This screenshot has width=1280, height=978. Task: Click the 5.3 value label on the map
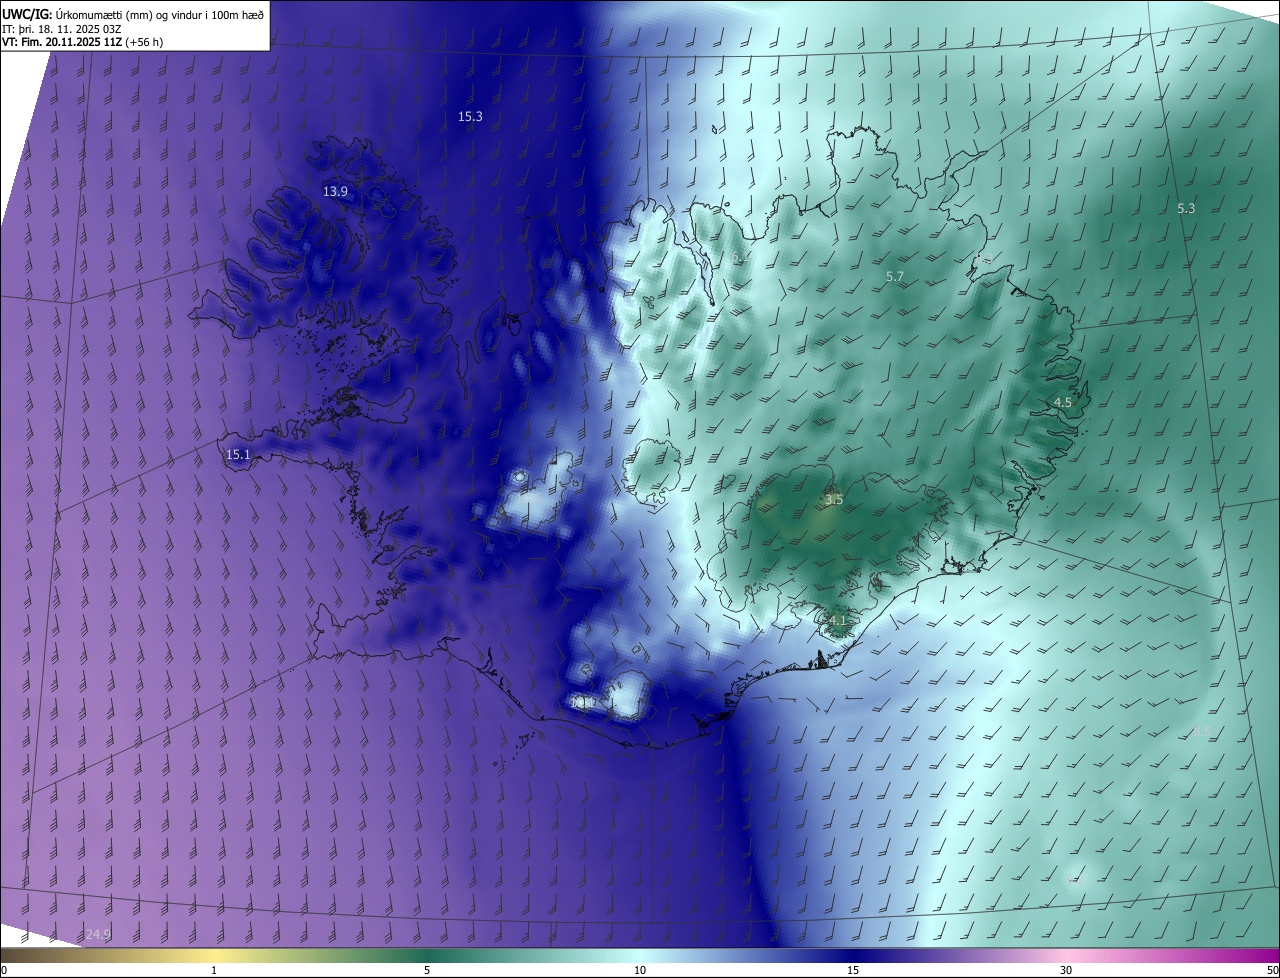tap(1186, 209)
